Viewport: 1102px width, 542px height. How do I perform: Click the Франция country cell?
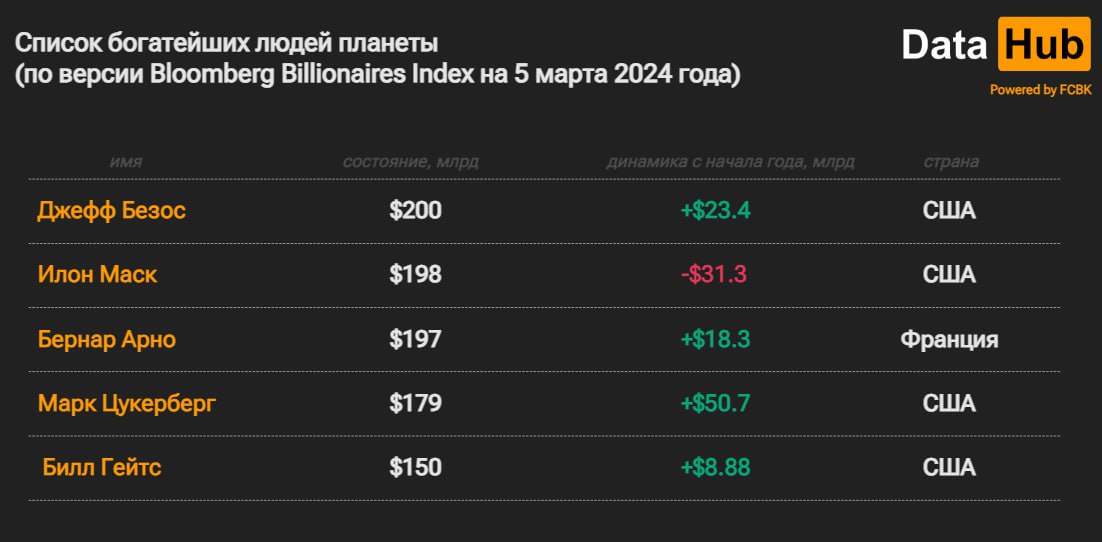pos(949,340)
